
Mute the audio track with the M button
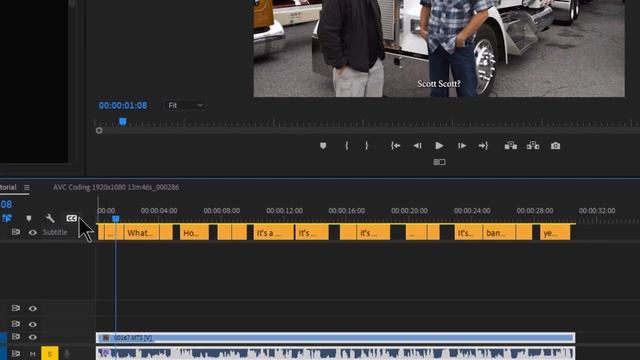[x=32, y=354]
